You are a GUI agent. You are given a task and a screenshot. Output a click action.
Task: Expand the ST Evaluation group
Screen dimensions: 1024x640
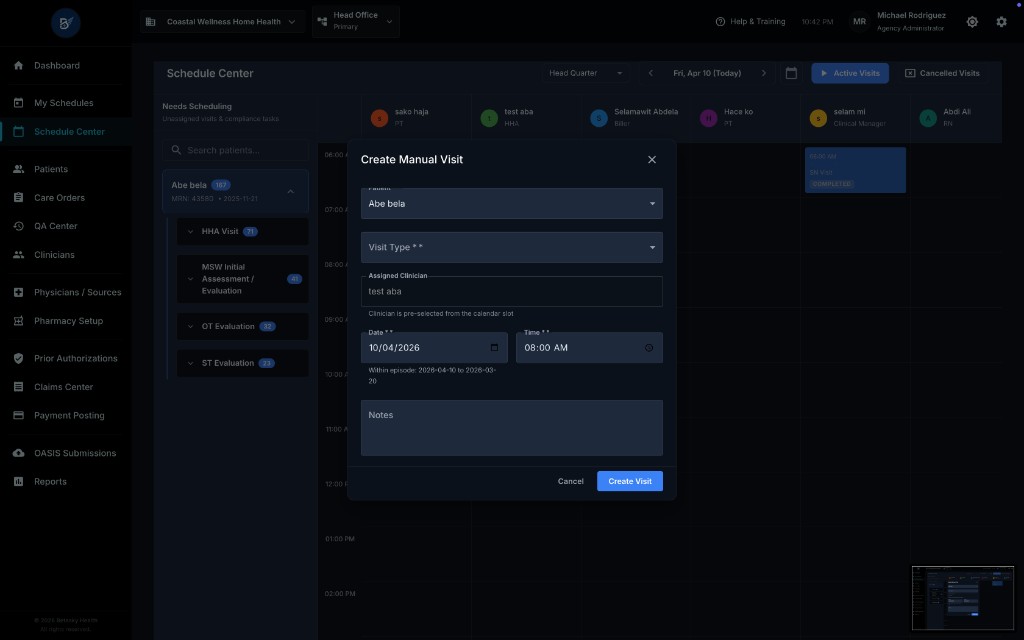pyautogui.click(x=242, y=363)
